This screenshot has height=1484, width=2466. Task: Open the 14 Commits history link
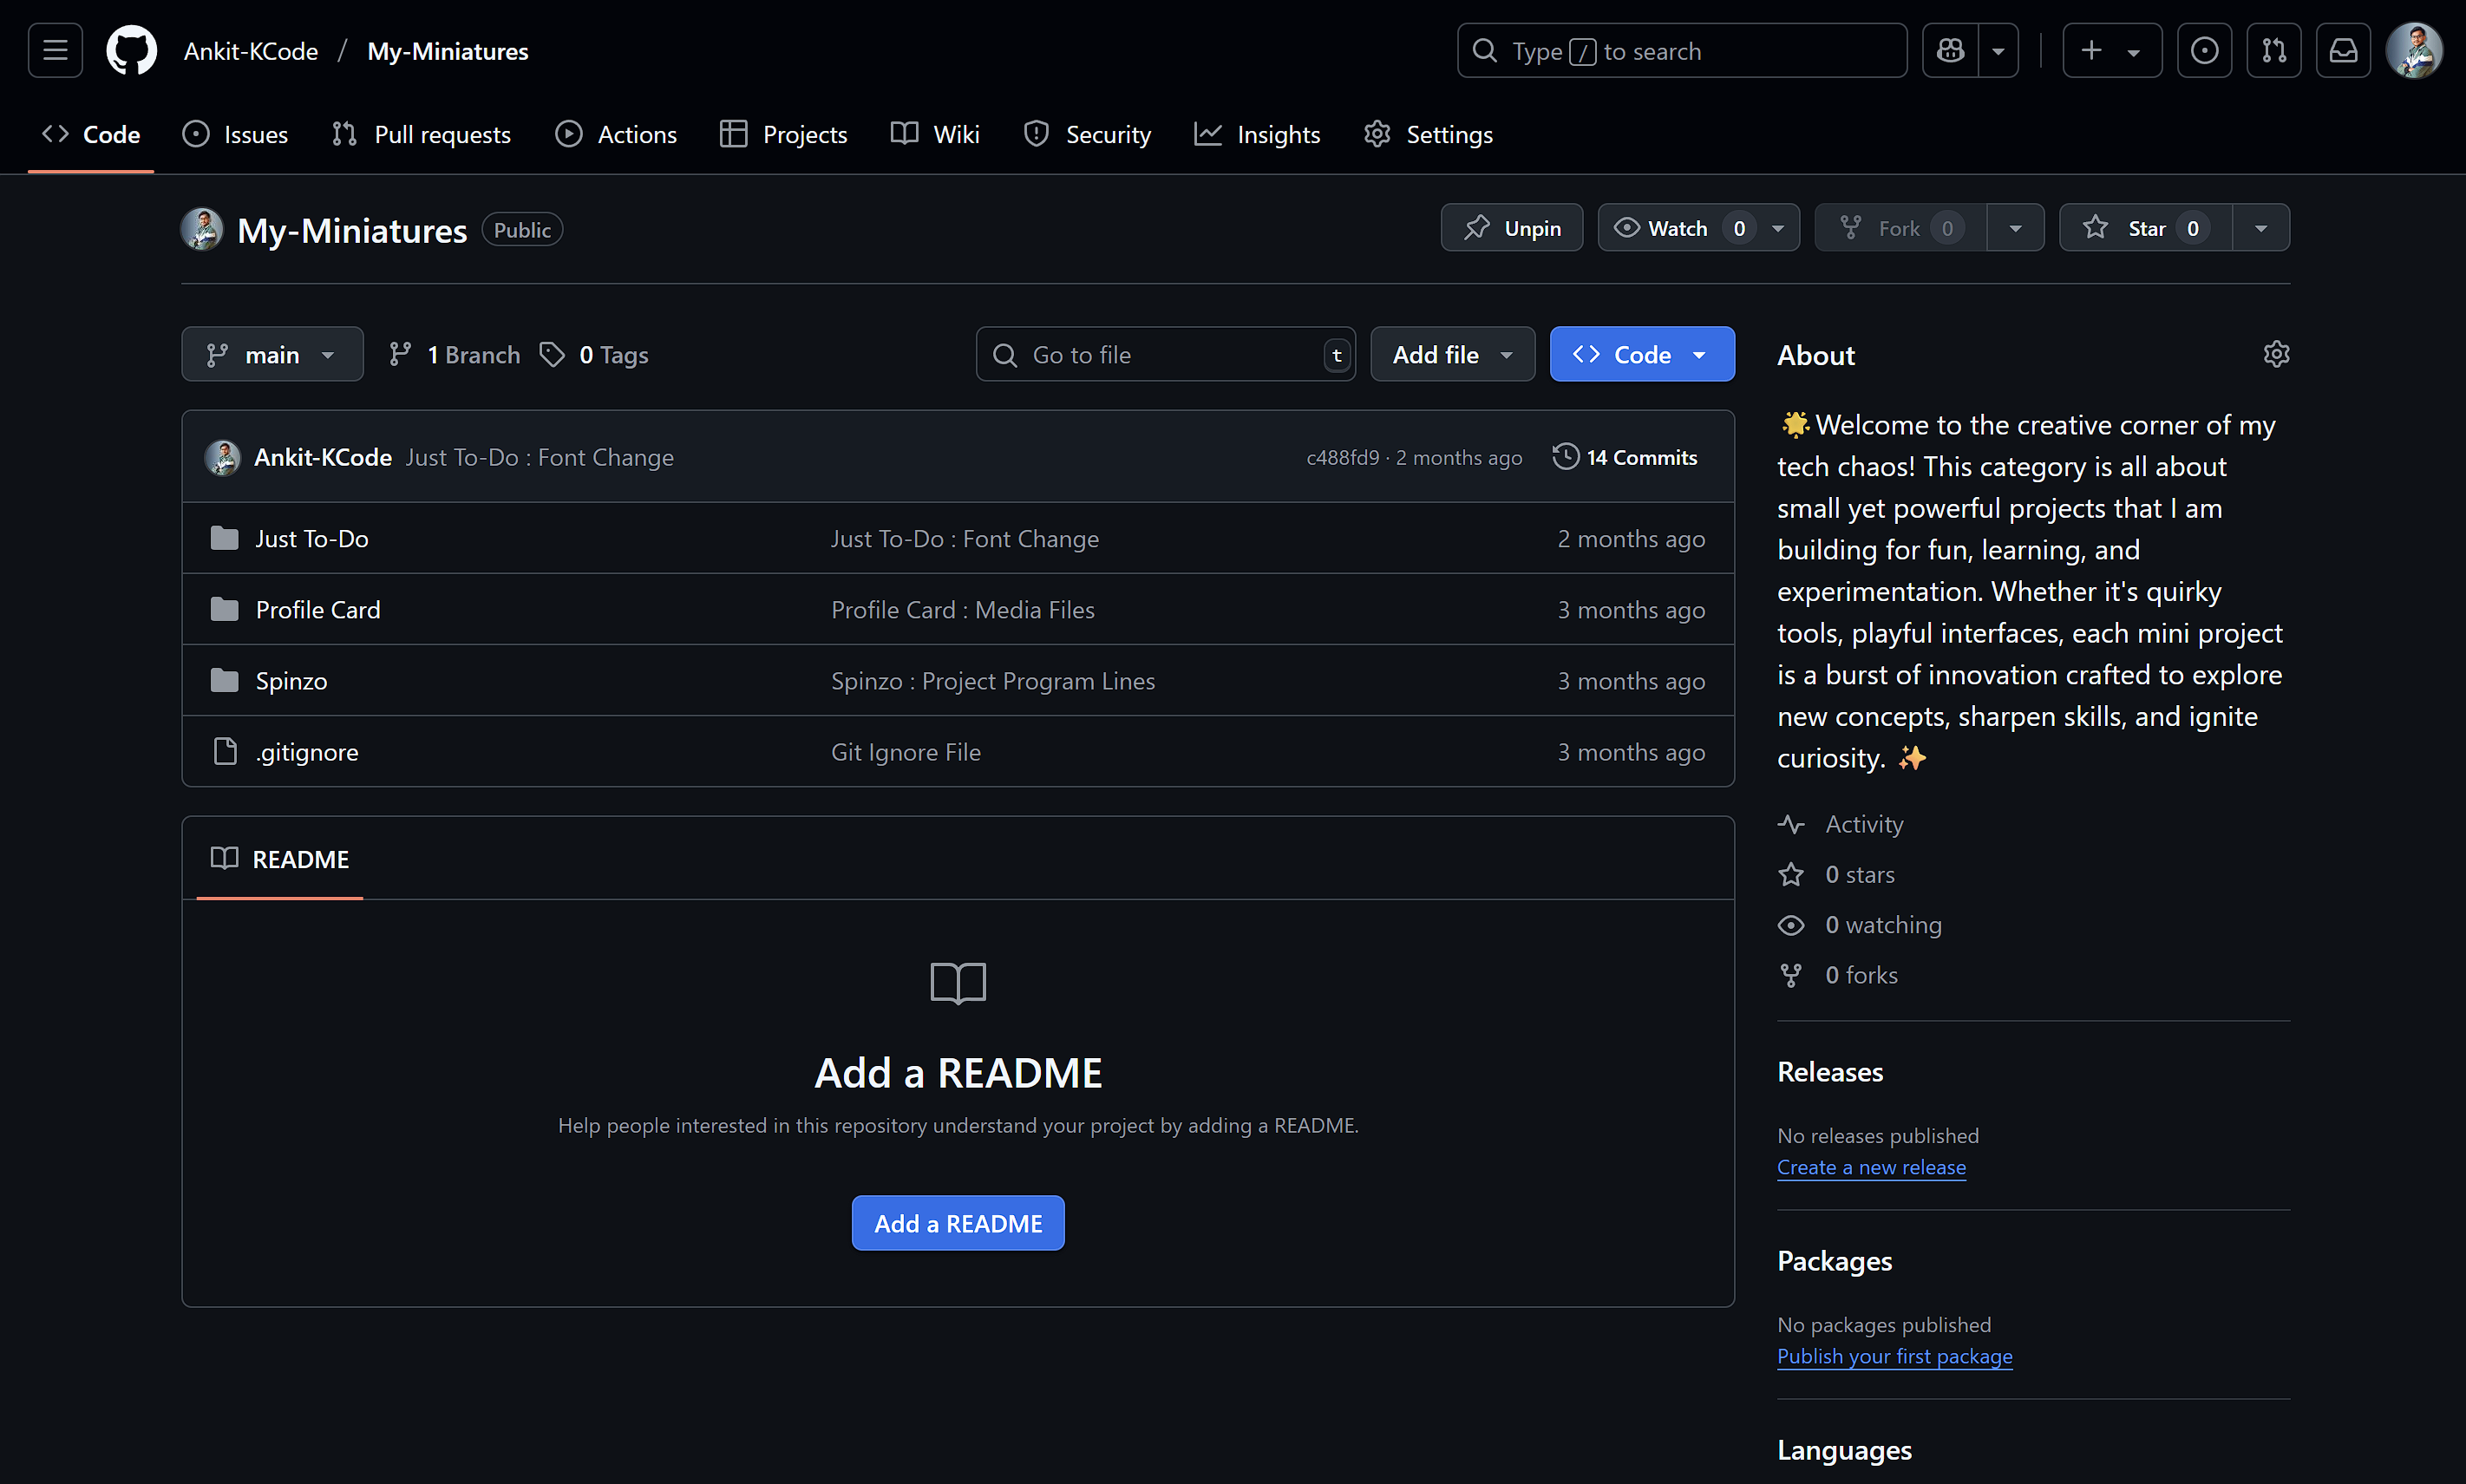click(1625, 457)
